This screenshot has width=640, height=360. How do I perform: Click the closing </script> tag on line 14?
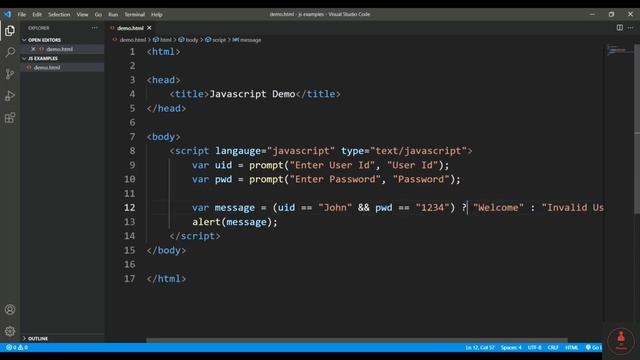click(195, 236)
